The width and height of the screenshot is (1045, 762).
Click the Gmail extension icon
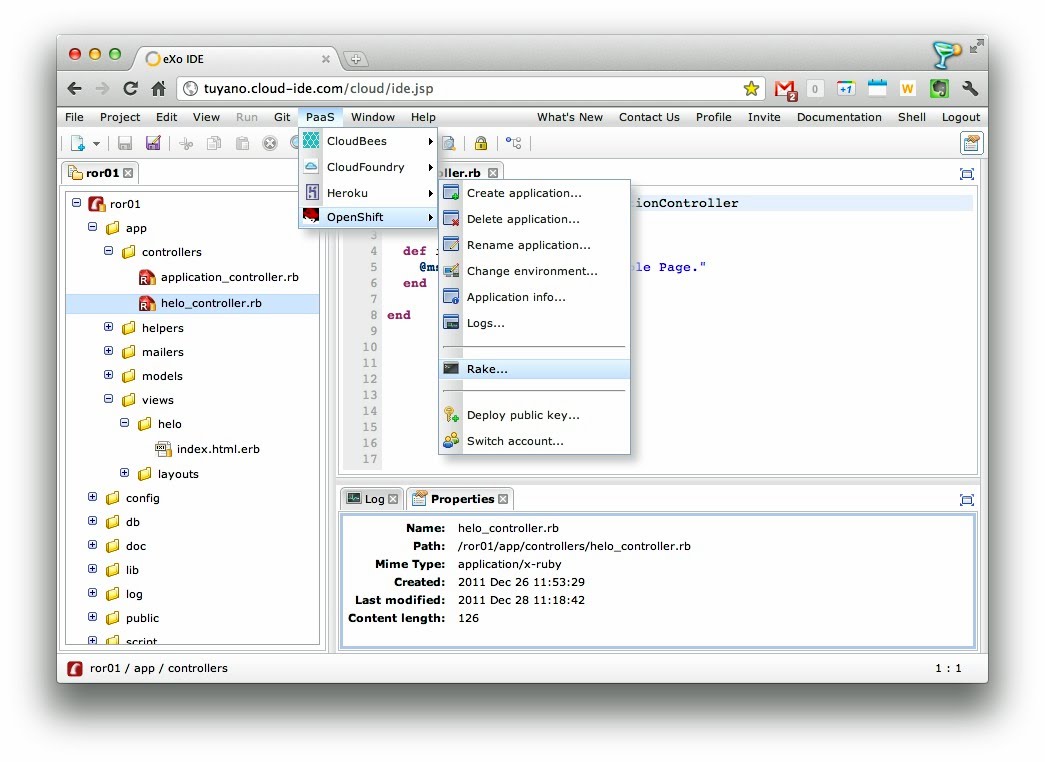tap(786, 89)
